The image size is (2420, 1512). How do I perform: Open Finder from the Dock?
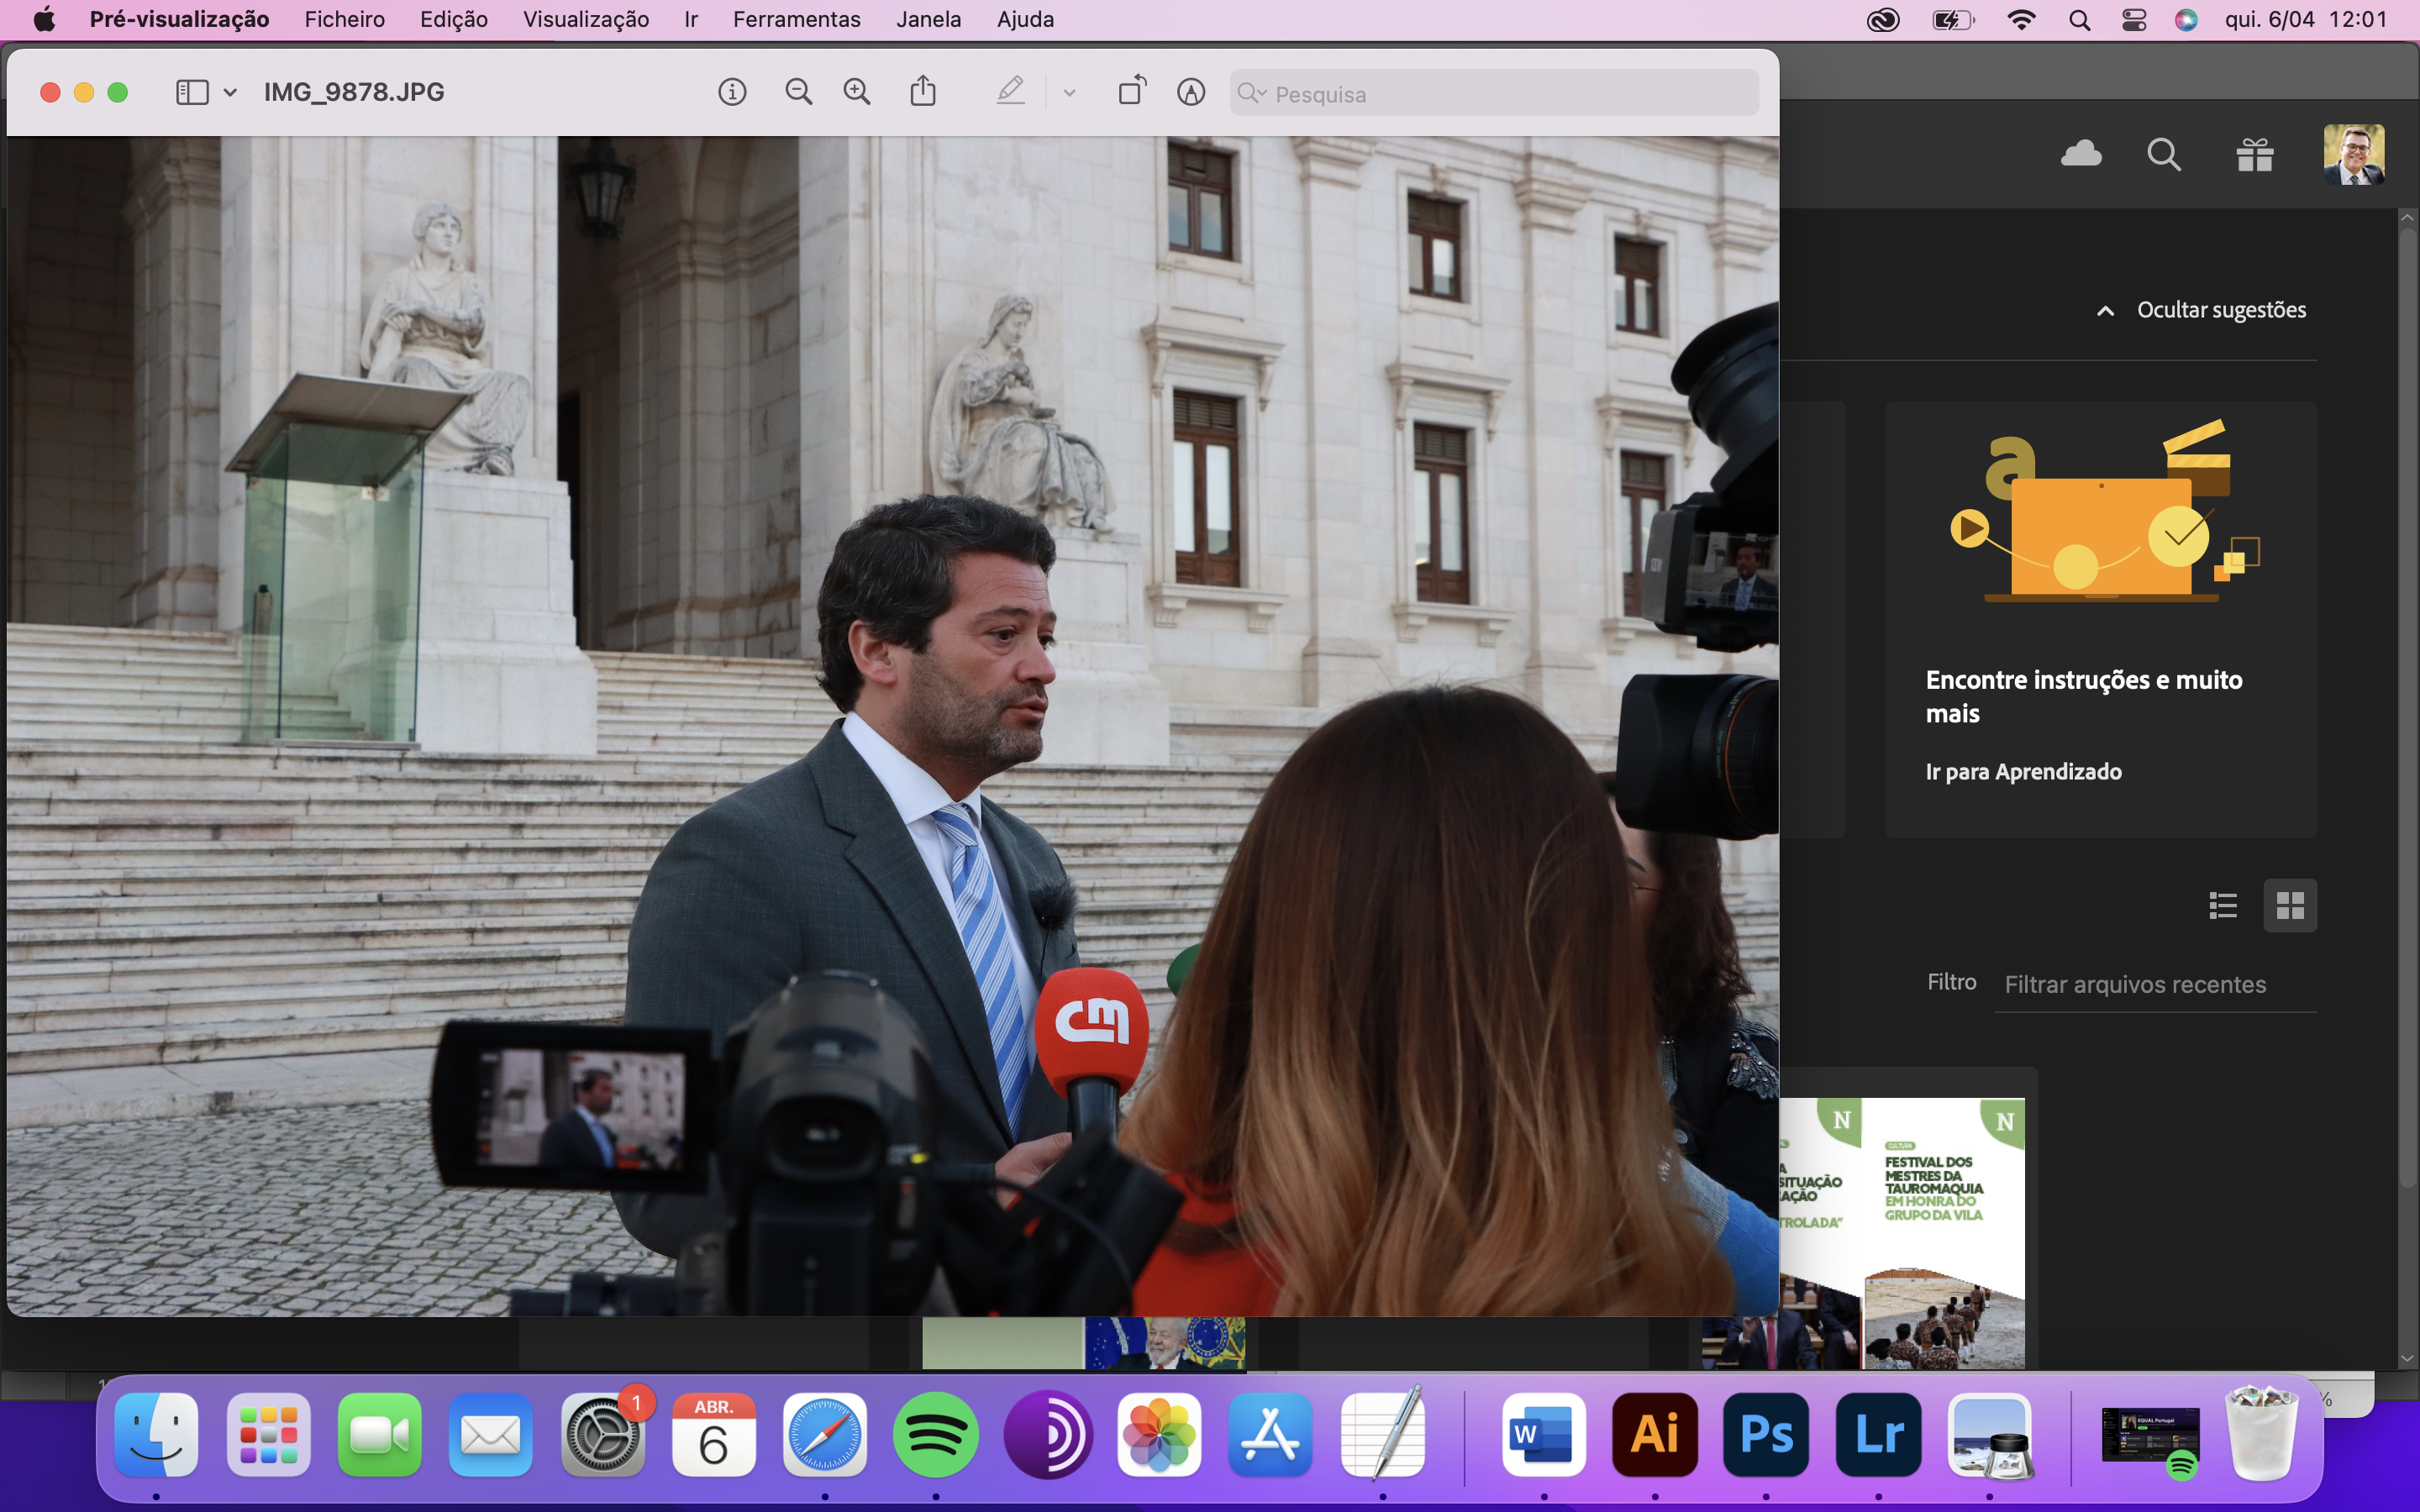pyautogui.click(x=156, y=1435)
